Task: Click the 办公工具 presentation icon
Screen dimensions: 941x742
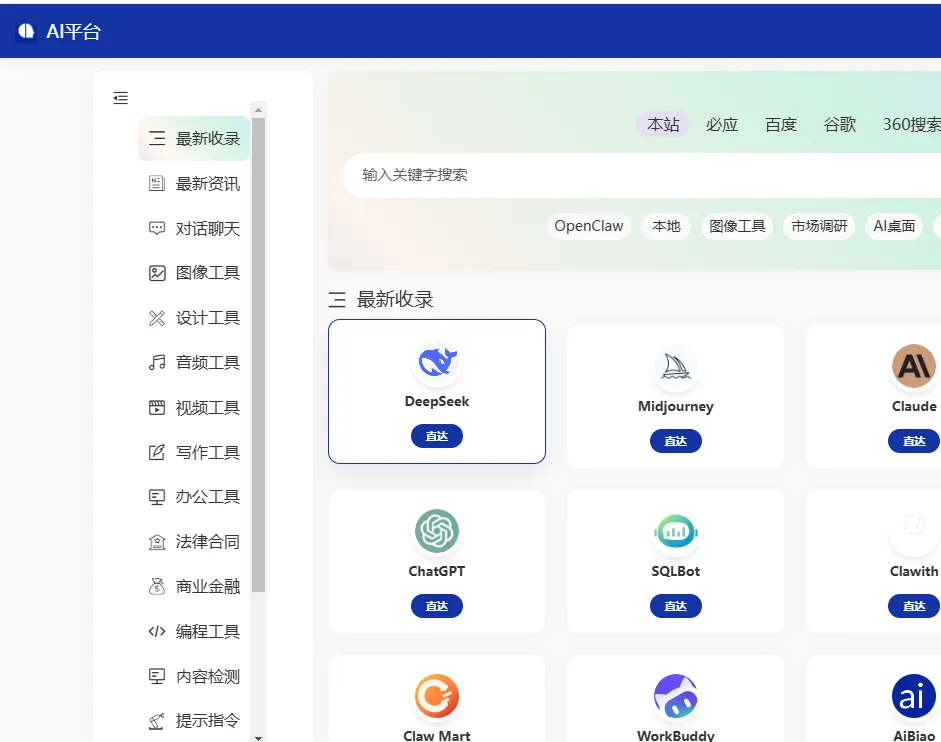Action: click(x=157, y=497)
